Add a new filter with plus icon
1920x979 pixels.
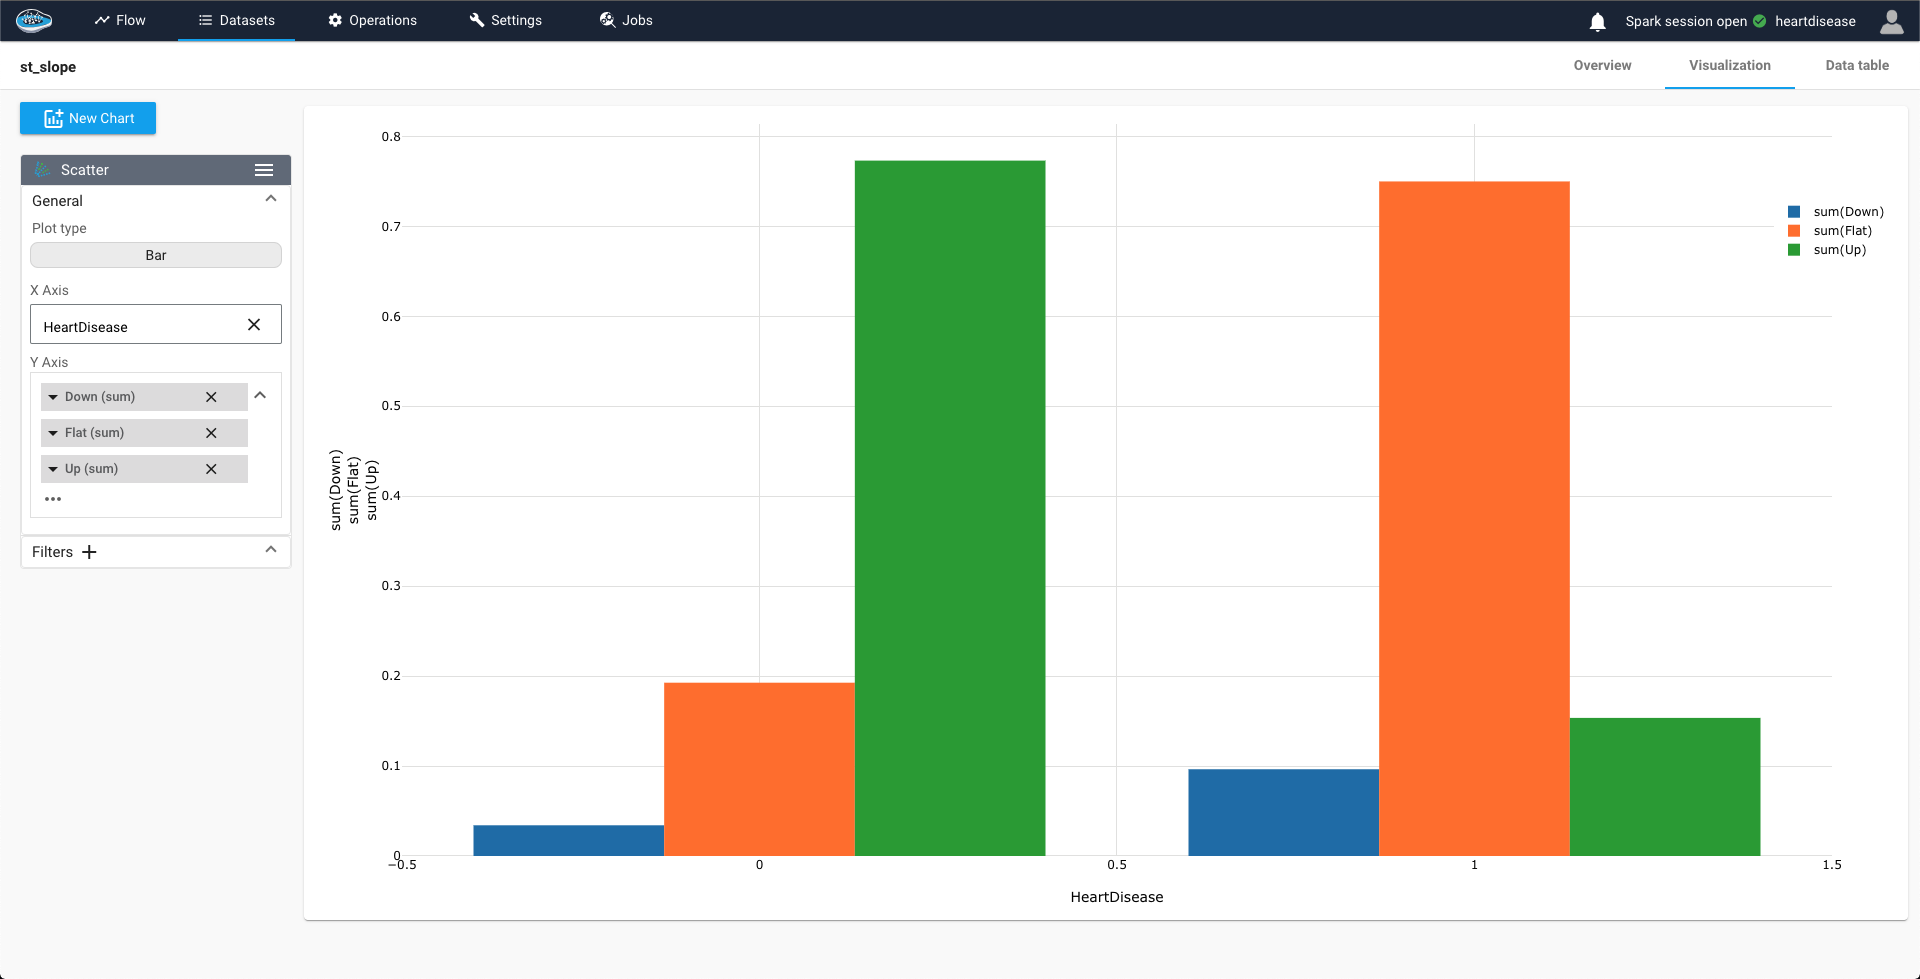pyautogui.click(x=89, y=552)
